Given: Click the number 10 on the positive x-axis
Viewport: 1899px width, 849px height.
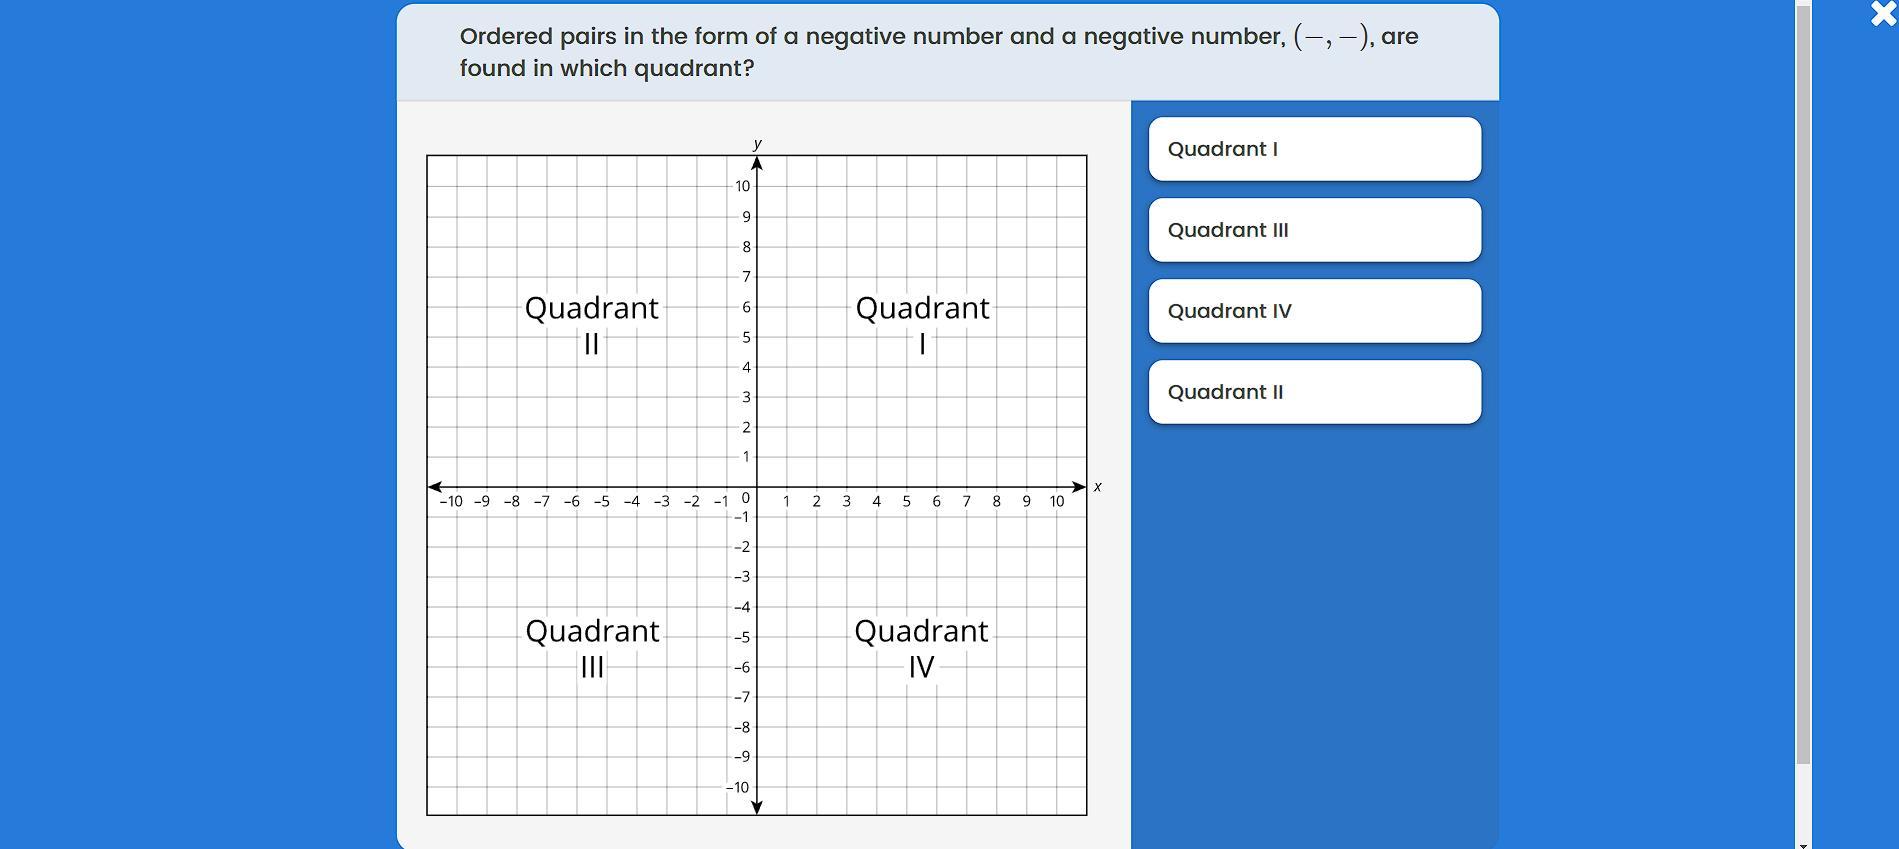Looking at the screenshot, I should click(x=1057, y=502).
